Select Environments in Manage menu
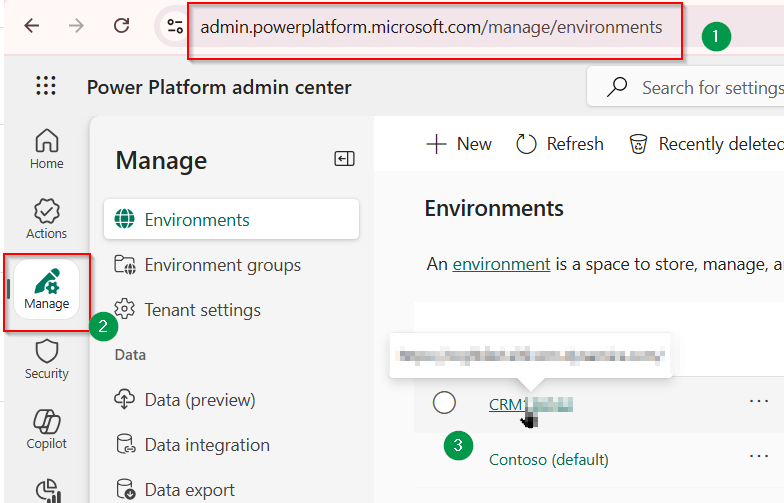 [x=232, y=220]
